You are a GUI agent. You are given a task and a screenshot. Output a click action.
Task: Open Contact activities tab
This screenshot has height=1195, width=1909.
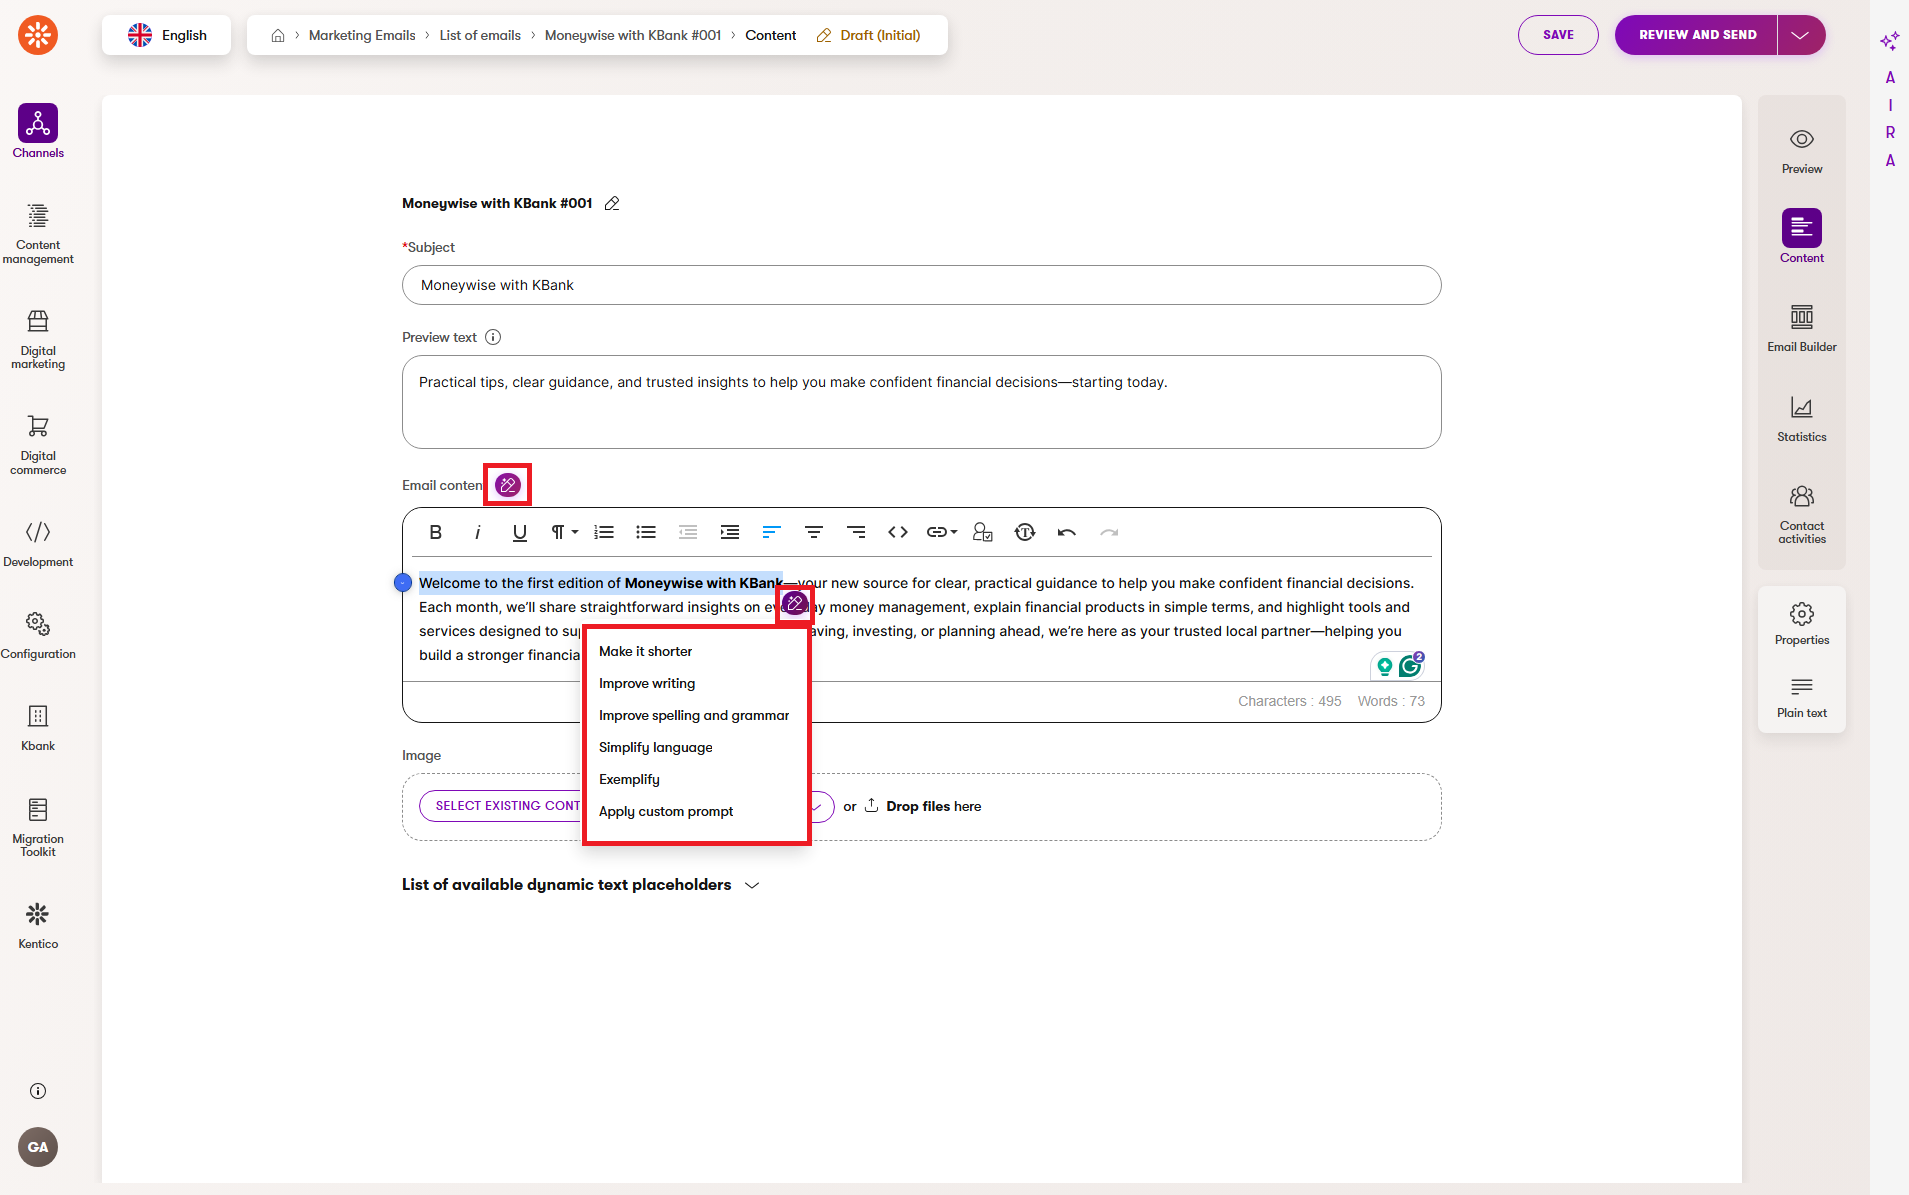click(x=1802, y=514)
